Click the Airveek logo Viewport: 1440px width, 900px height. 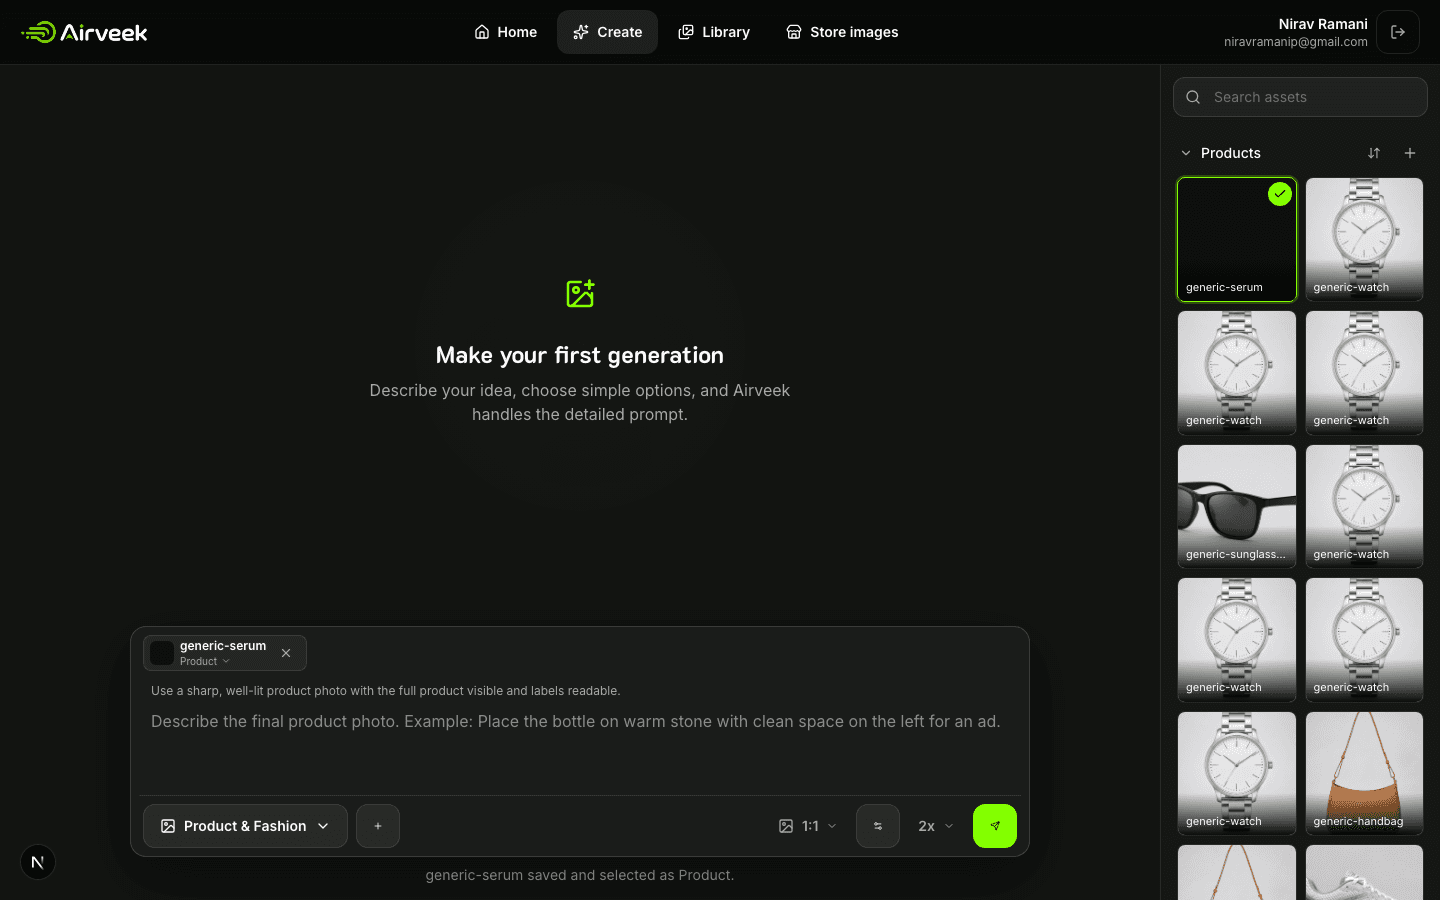84,32
